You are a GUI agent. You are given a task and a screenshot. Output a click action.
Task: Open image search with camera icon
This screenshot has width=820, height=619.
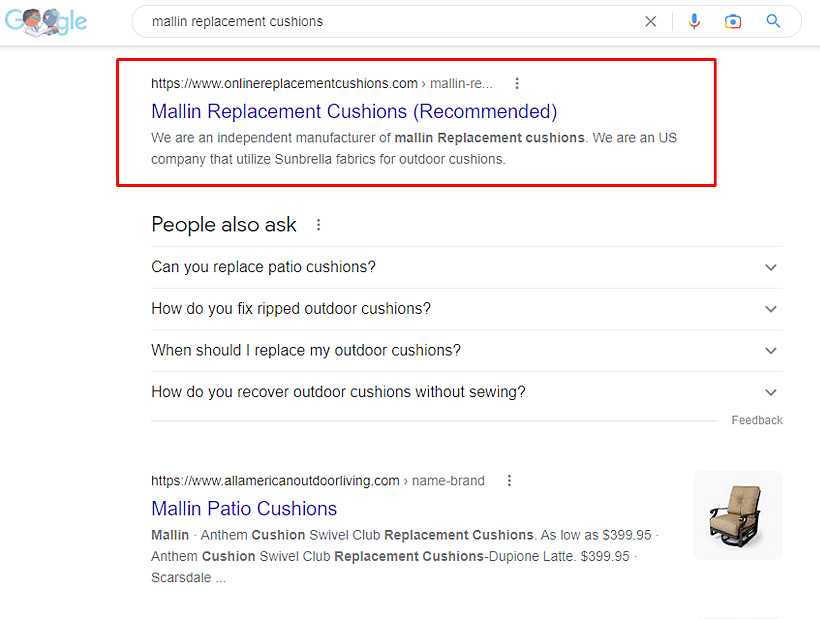[x=733, y=21]
